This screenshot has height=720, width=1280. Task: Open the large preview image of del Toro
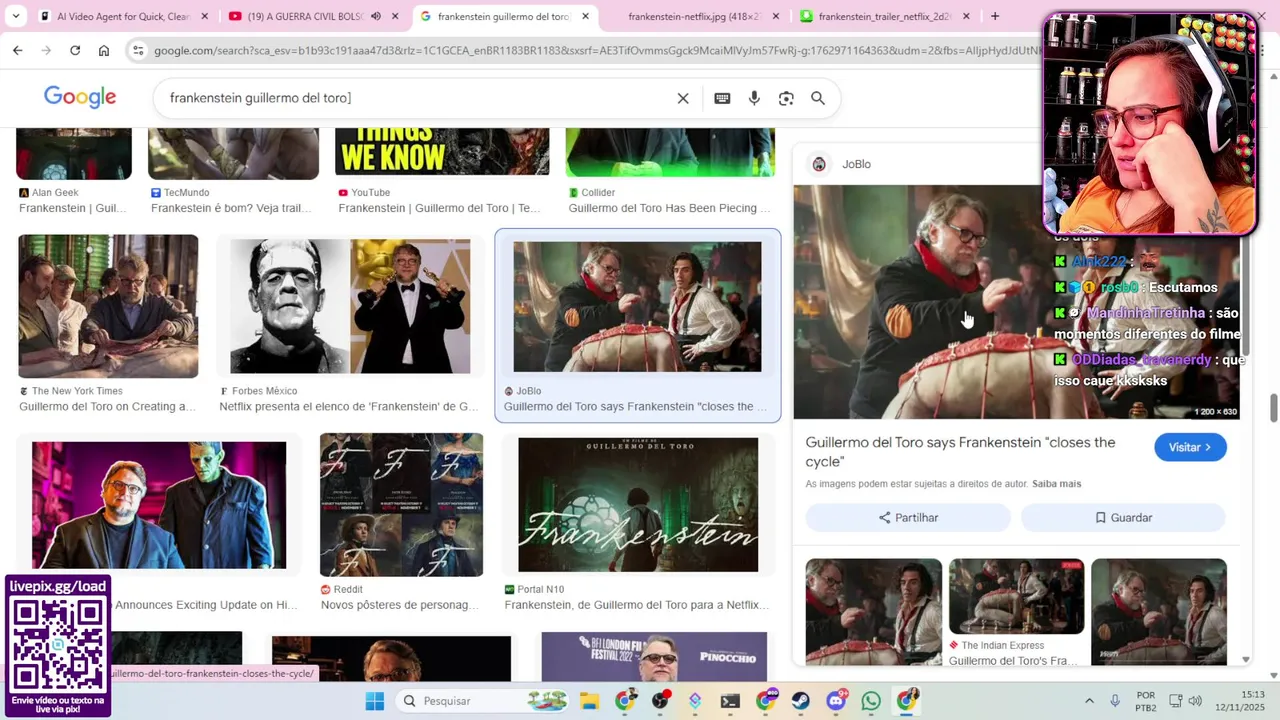click(1016, 302)
